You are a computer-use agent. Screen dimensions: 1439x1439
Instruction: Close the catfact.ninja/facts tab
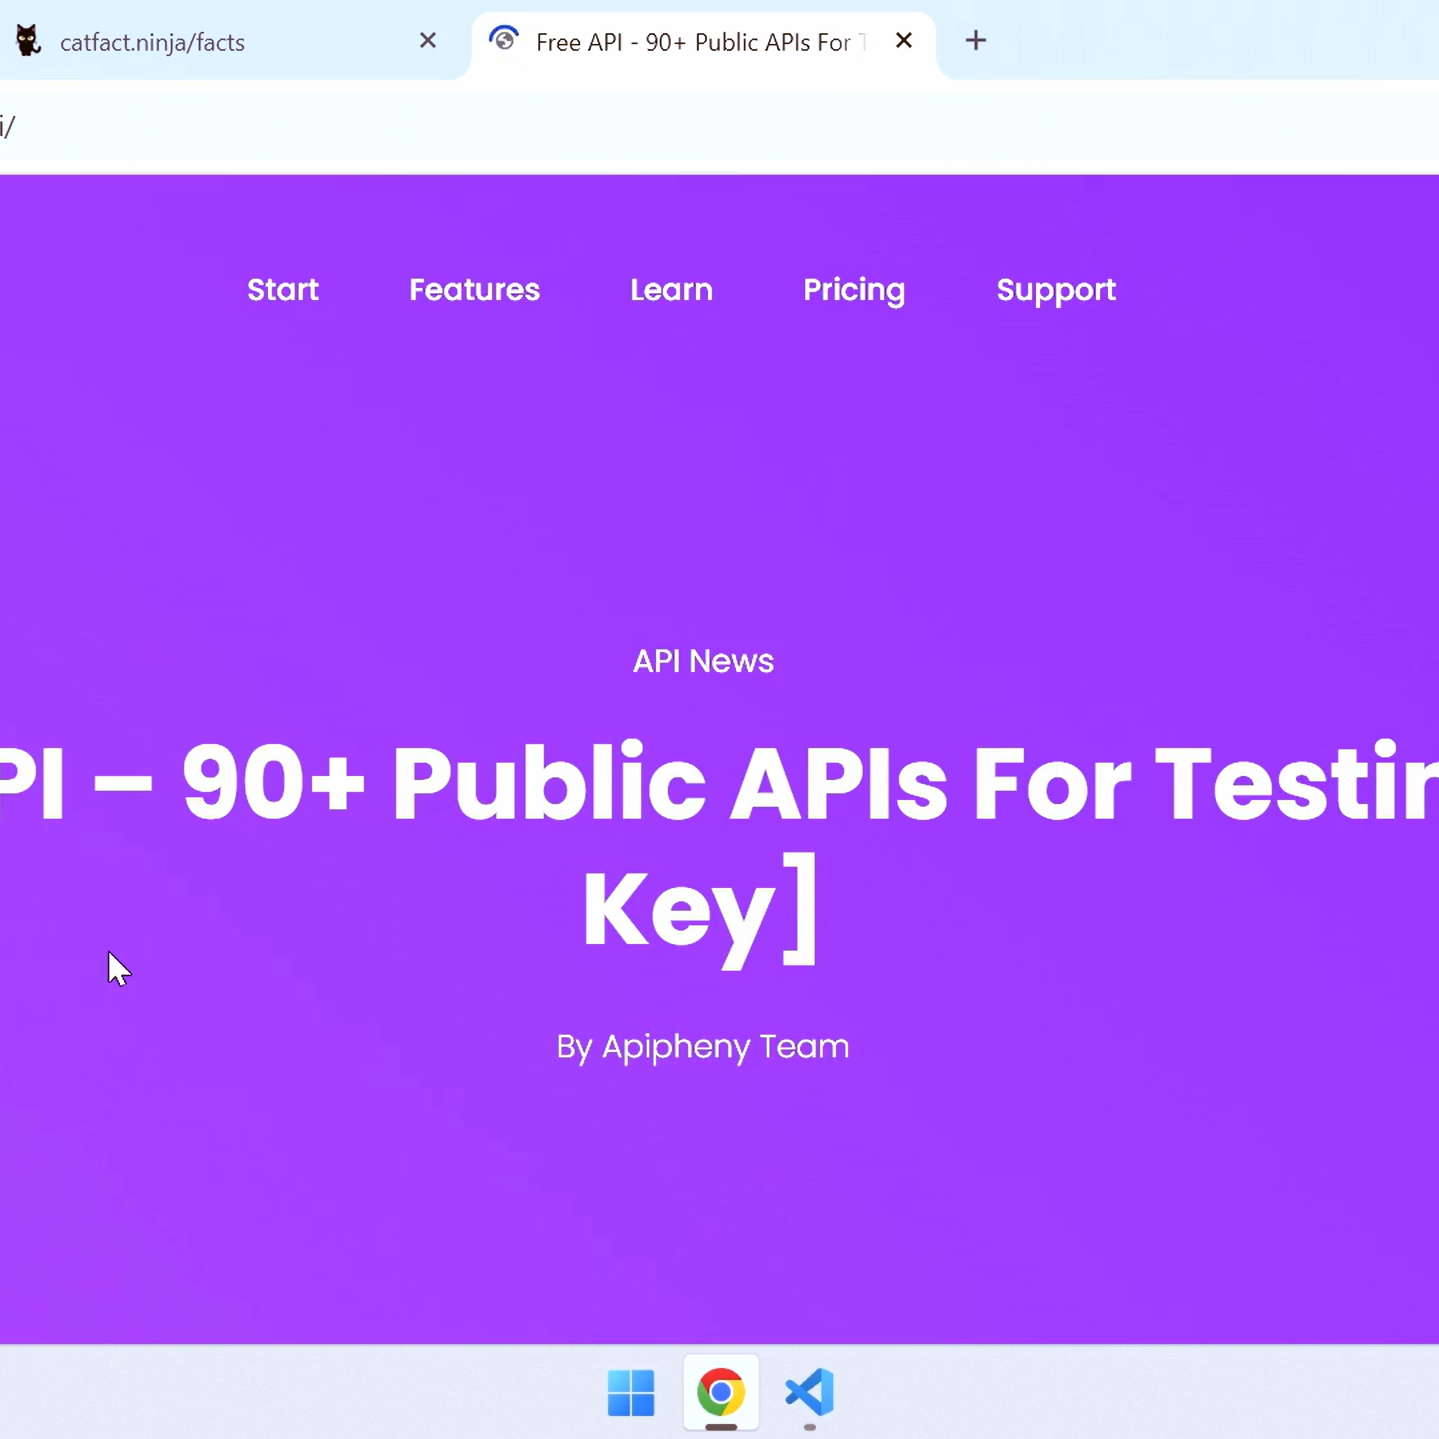pos(428,41)
